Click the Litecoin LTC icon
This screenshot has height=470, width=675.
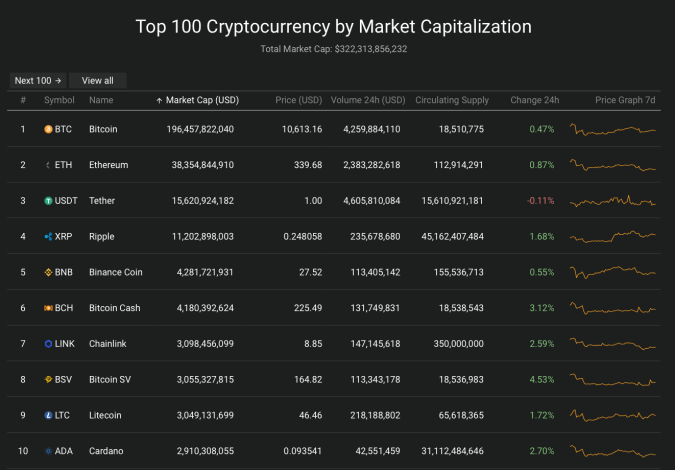point(48,415)
